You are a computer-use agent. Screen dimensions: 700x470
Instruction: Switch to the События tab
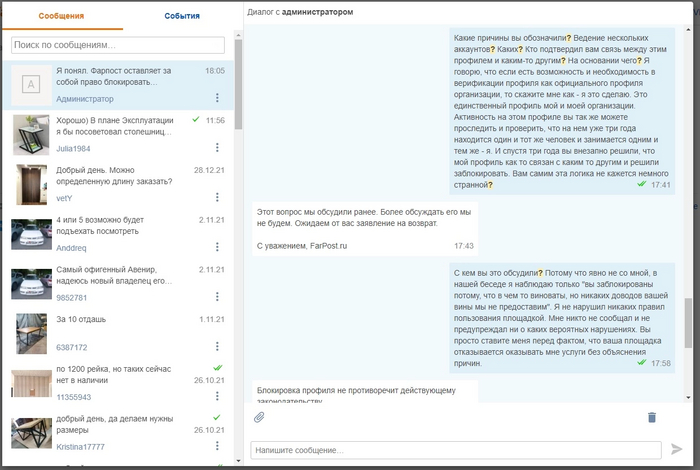click(182, 17)
